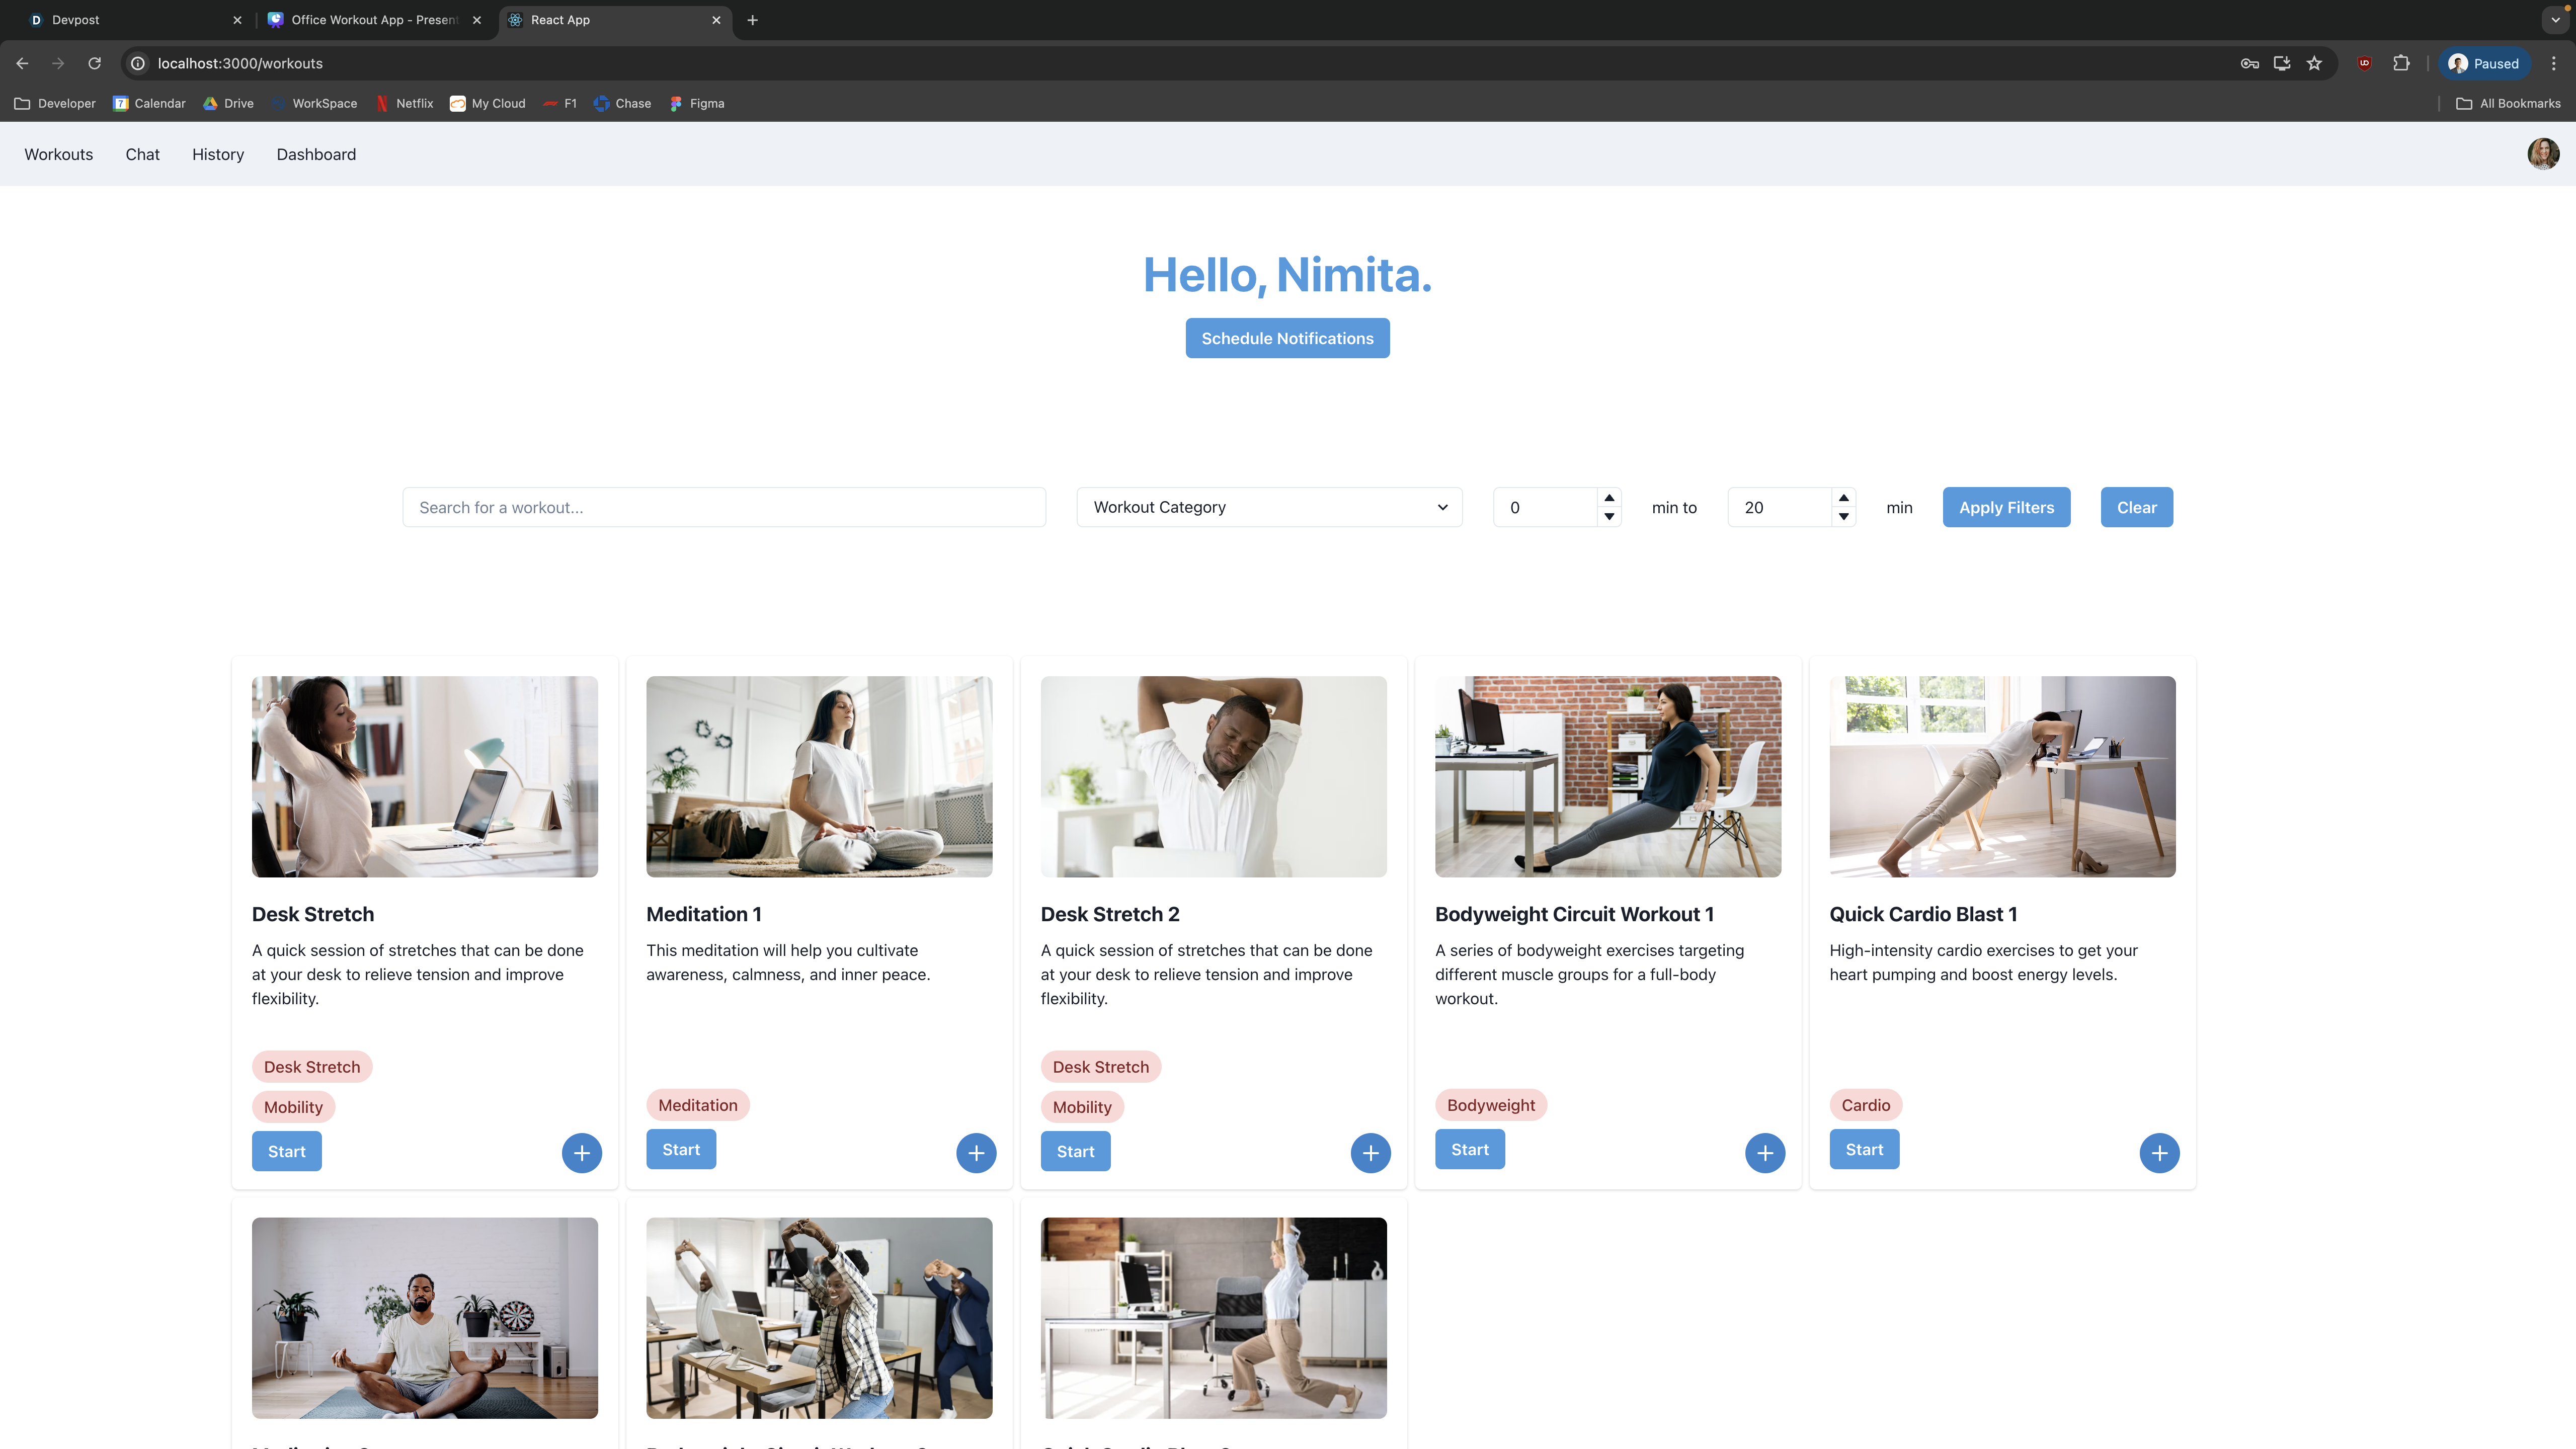Open user profile avatar in app navbar
This screenshot has height=1449, width=2576.
(x=2543, y=154)
